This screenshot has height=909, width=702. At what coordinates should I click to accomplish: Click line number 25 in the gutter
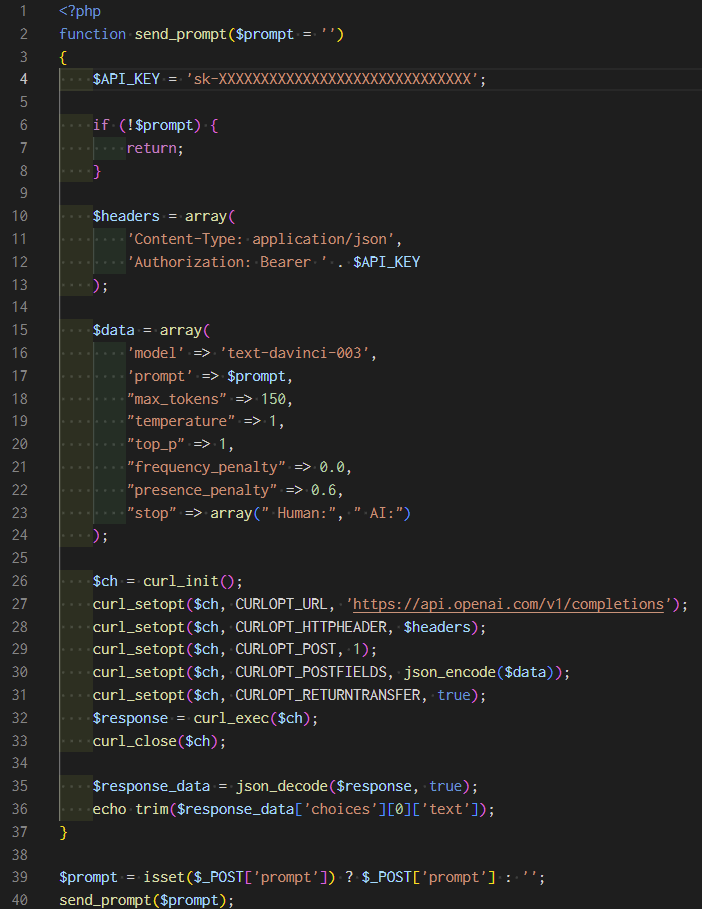click(20, 558)
